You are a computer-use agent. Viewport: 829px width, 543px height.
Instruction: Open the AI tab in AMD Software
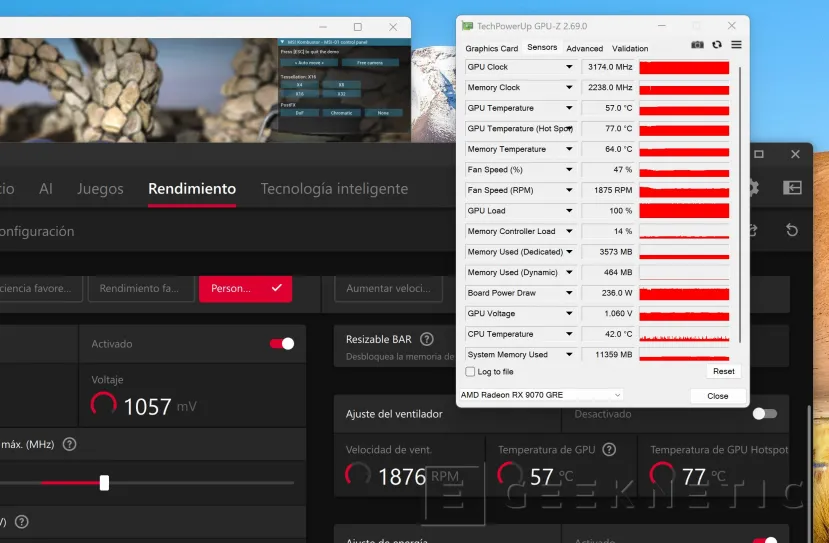pyautogui.click(x=46, y=189)
